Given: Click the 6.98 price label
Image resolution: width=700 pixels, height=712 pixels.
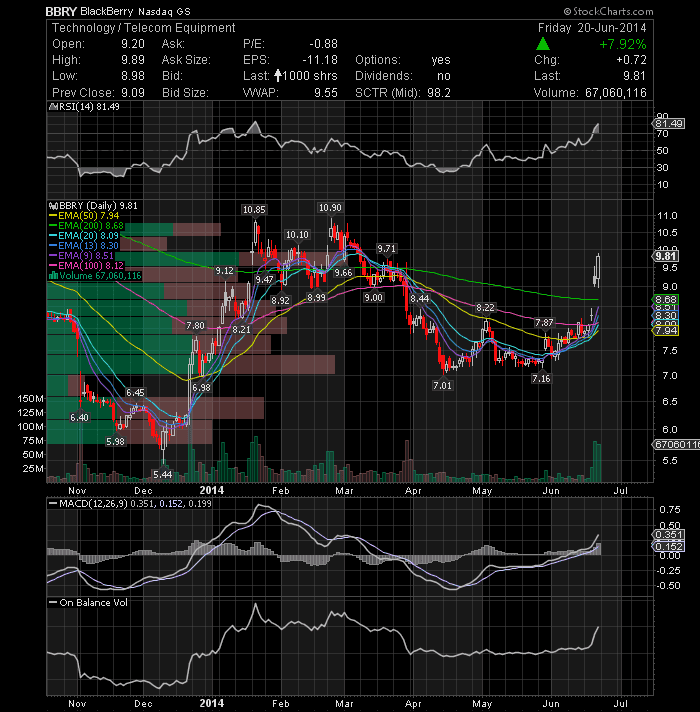Looking at the screenshot, I should coord(201,387).
